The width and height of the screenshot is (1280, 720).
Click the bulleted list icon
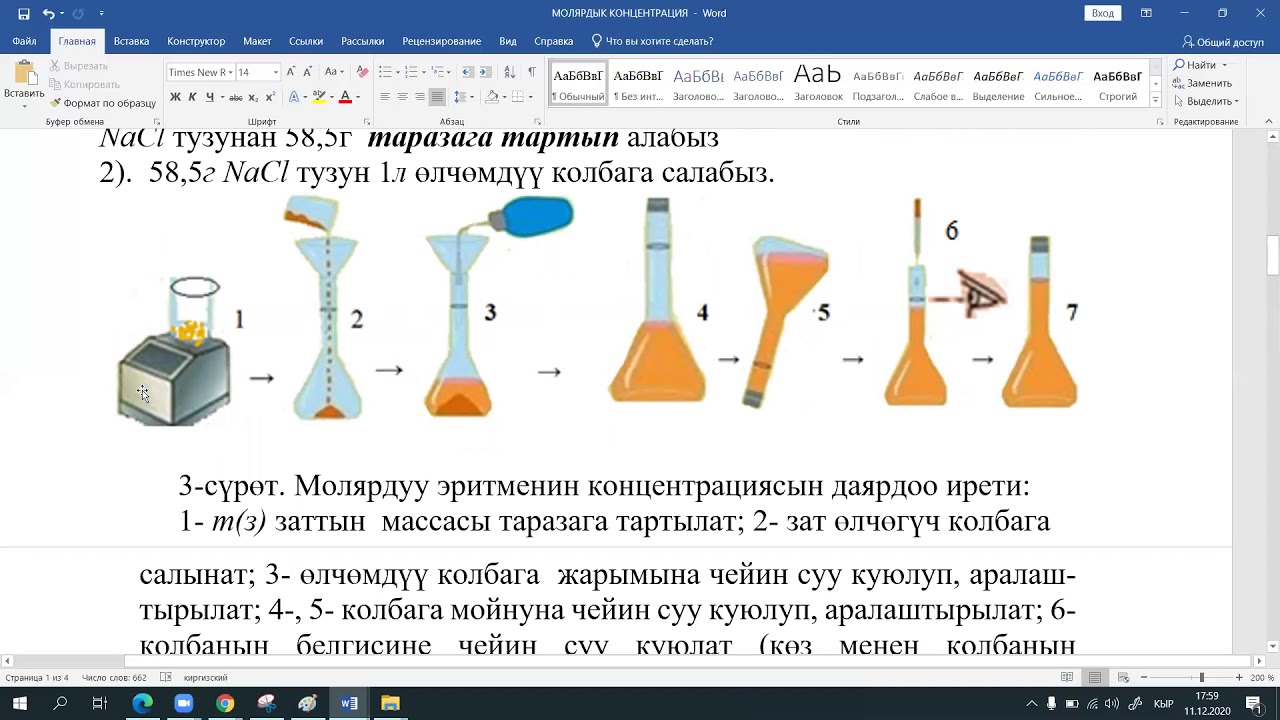pos(385,72)
